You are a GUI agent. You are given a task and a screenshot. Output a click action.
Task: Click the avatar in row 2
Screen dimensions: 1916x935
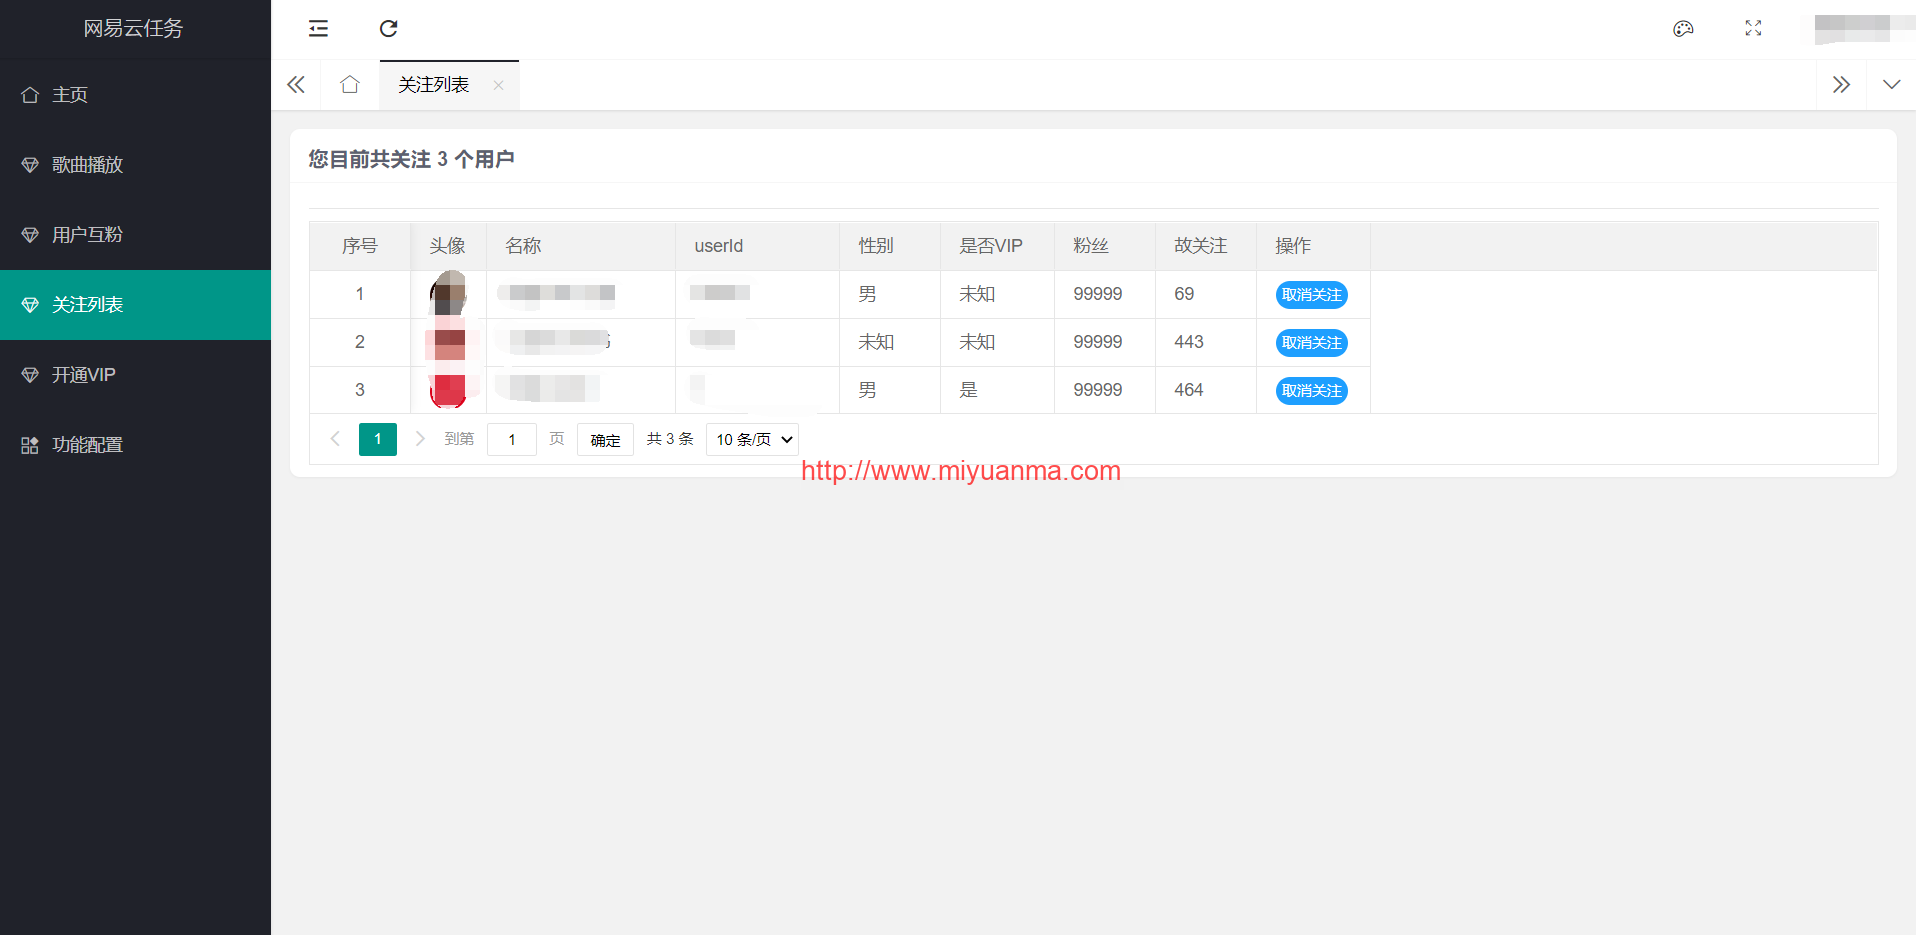[448, 342]
